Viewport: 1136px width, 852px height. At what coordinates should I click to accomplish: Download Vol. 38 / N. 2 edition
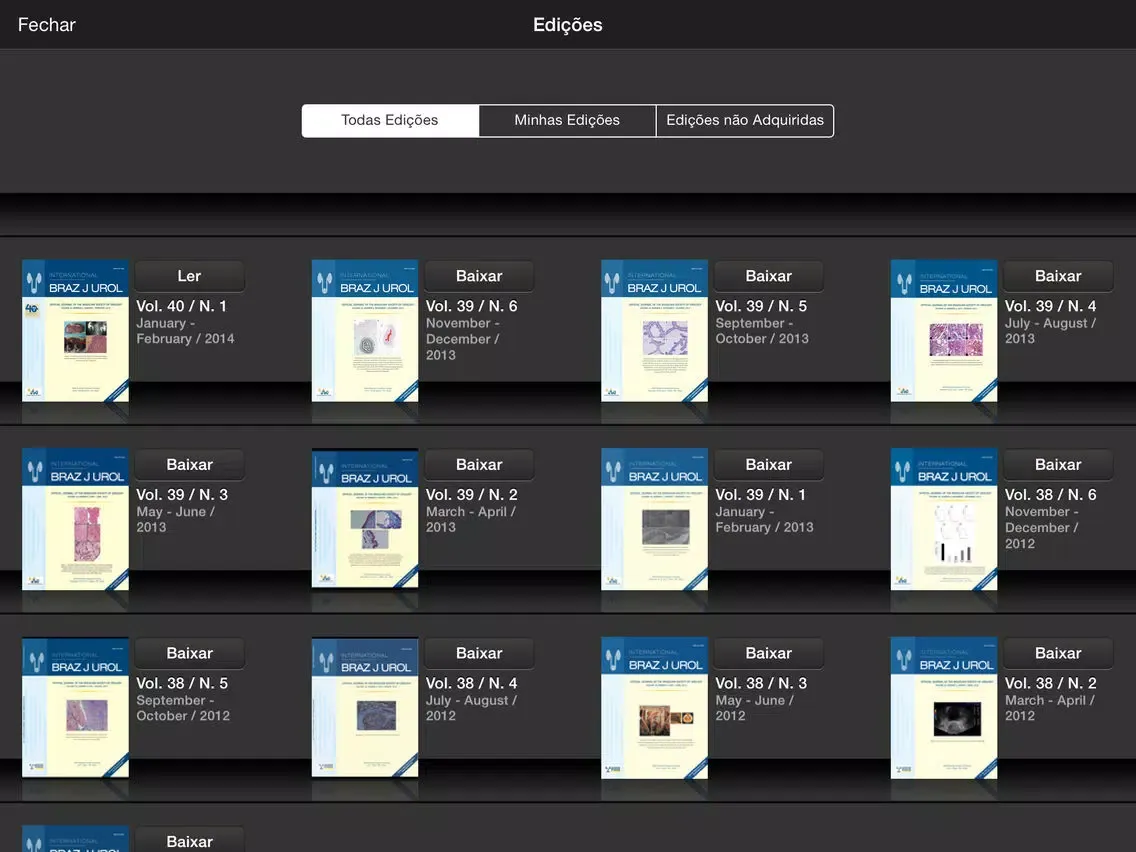(1058, 653)
